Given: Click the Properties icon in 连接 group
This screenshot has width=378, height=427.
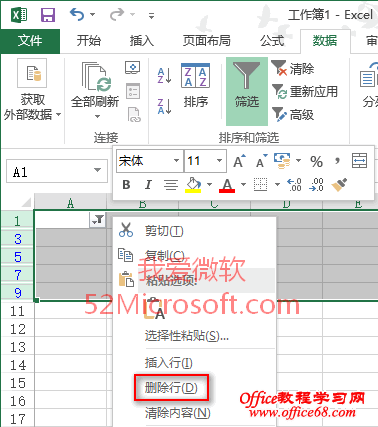Looking at the screenshot, I should click(x=133, y=91).
